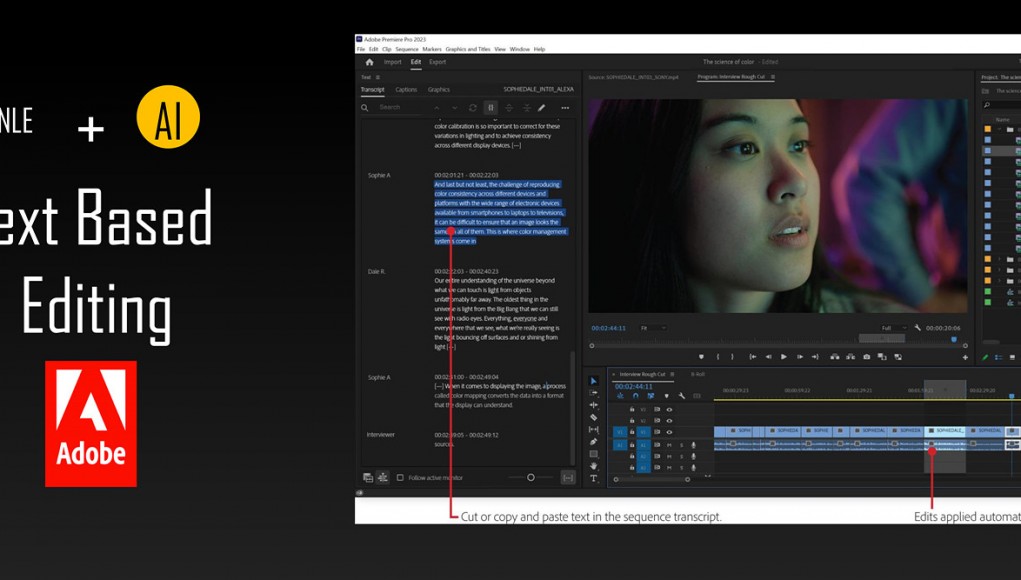1021x580 pixels.
Task: Select the Pen tool
Action: (x=593, y=442)
